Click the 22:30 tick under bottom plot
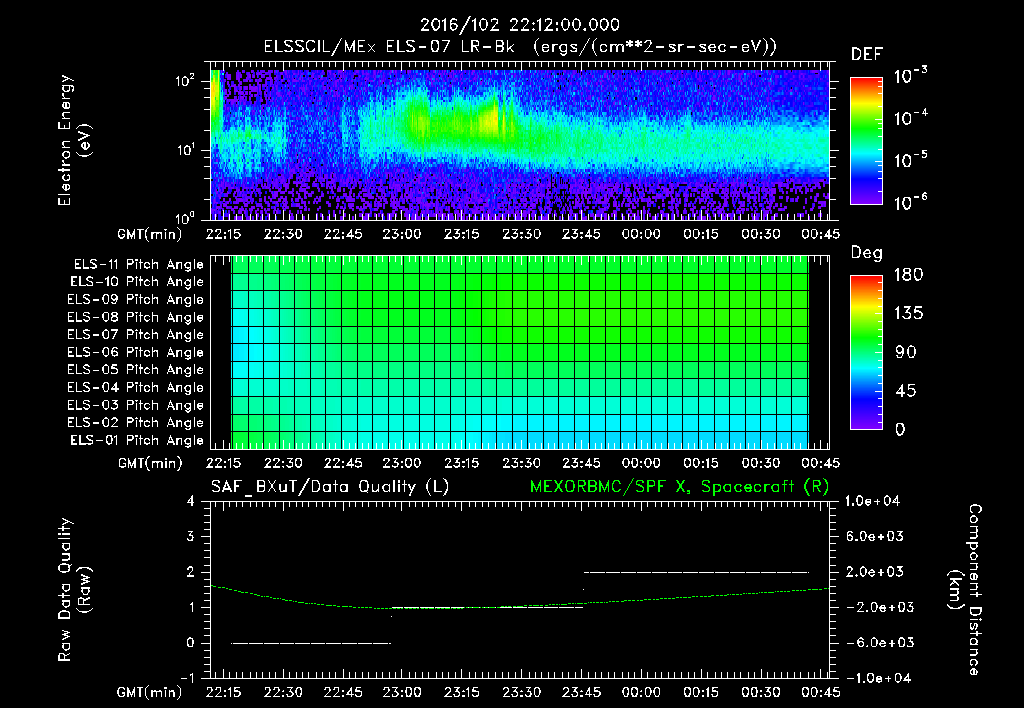Viewport: 1024px width, 708px height. point(283,692)
